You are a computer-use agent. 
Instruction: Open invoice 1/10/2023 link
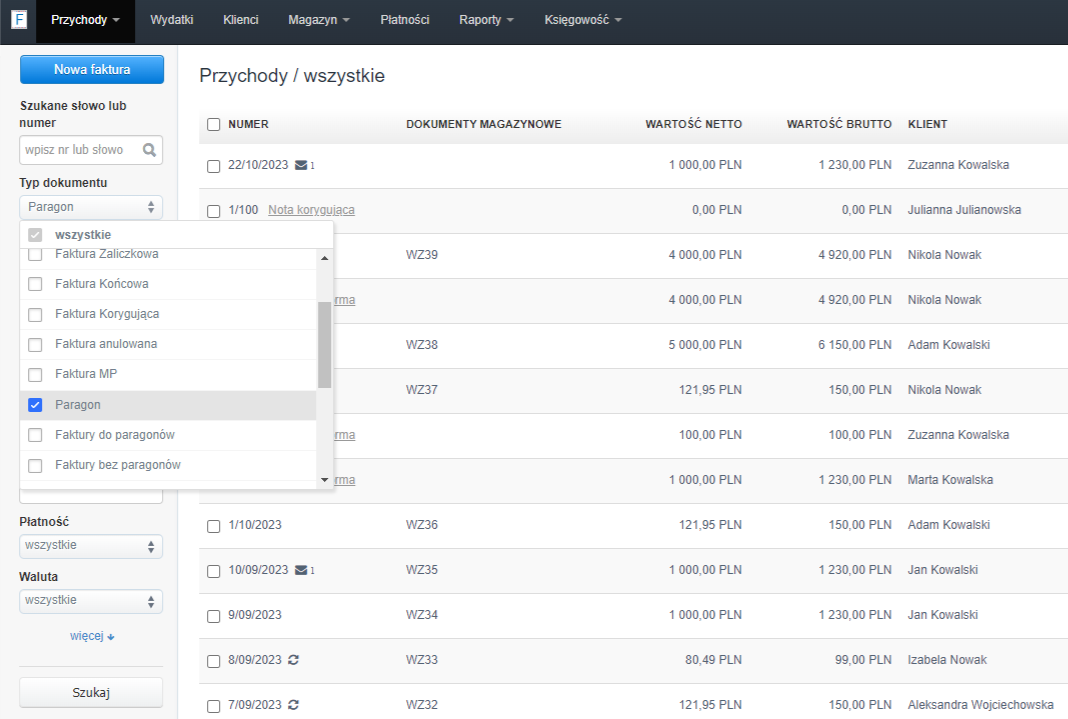tap(255, 525)
